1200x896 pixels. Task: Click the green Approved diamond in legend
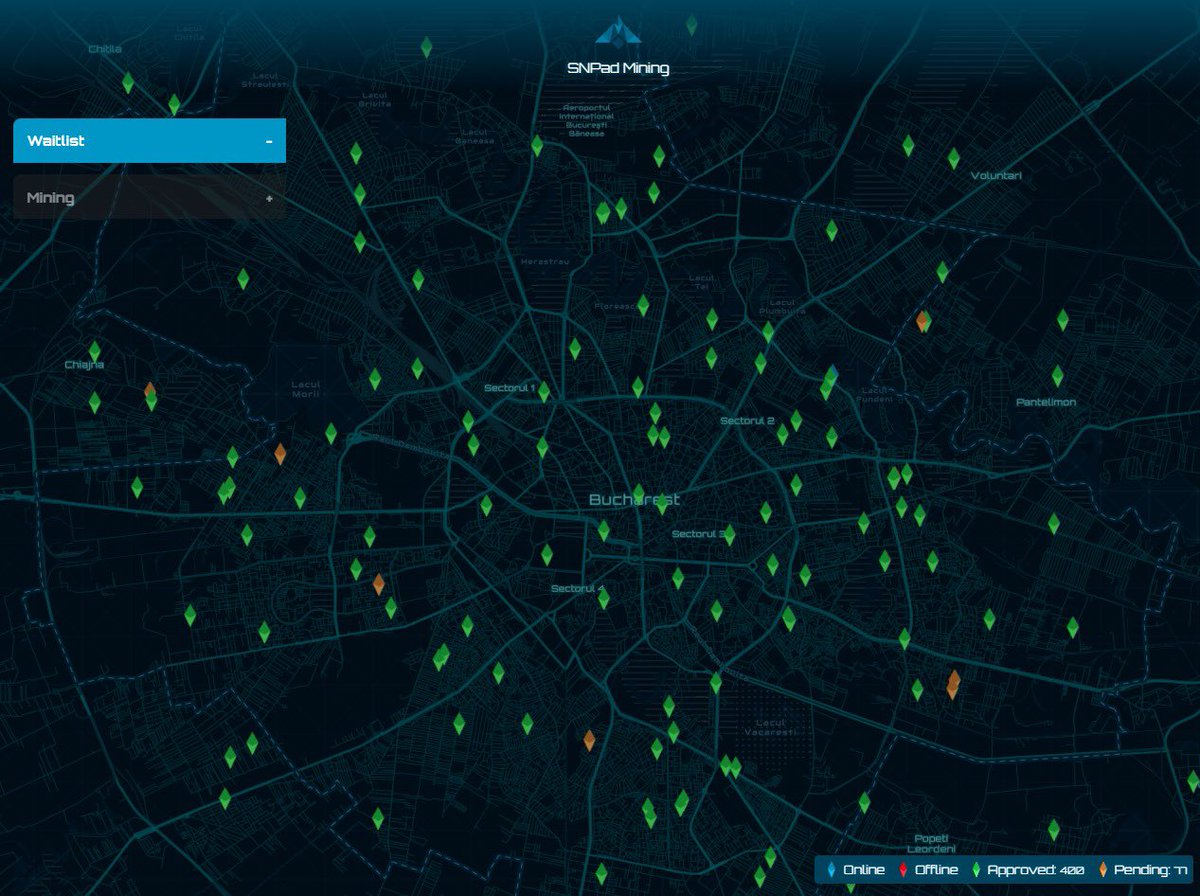[976, 870]
